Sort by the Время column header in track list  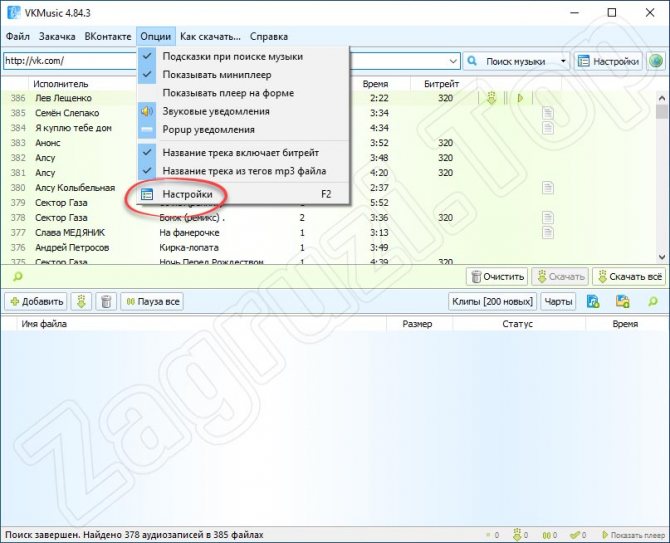[x=375, y=84]
